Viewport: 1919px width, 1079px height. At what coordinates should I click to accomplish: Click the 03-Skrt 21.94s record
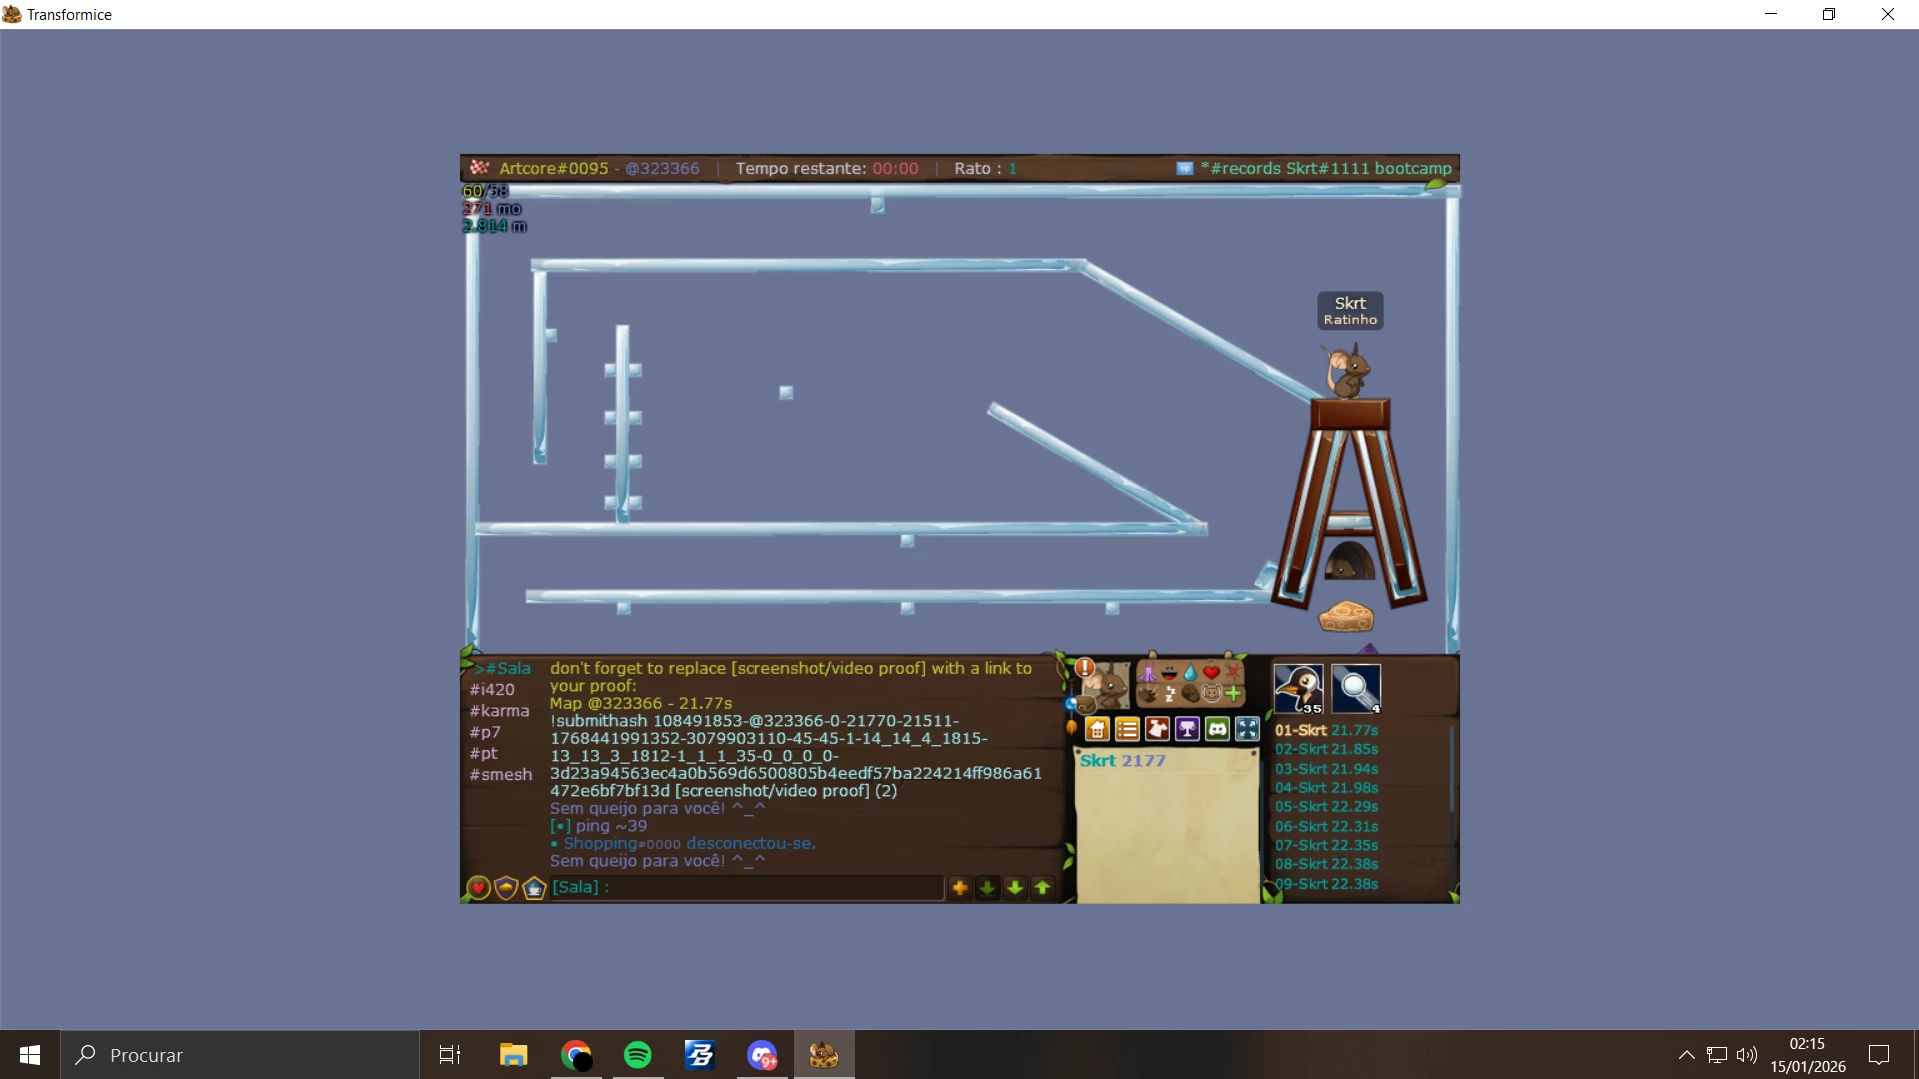click(x=1326, y=769)
